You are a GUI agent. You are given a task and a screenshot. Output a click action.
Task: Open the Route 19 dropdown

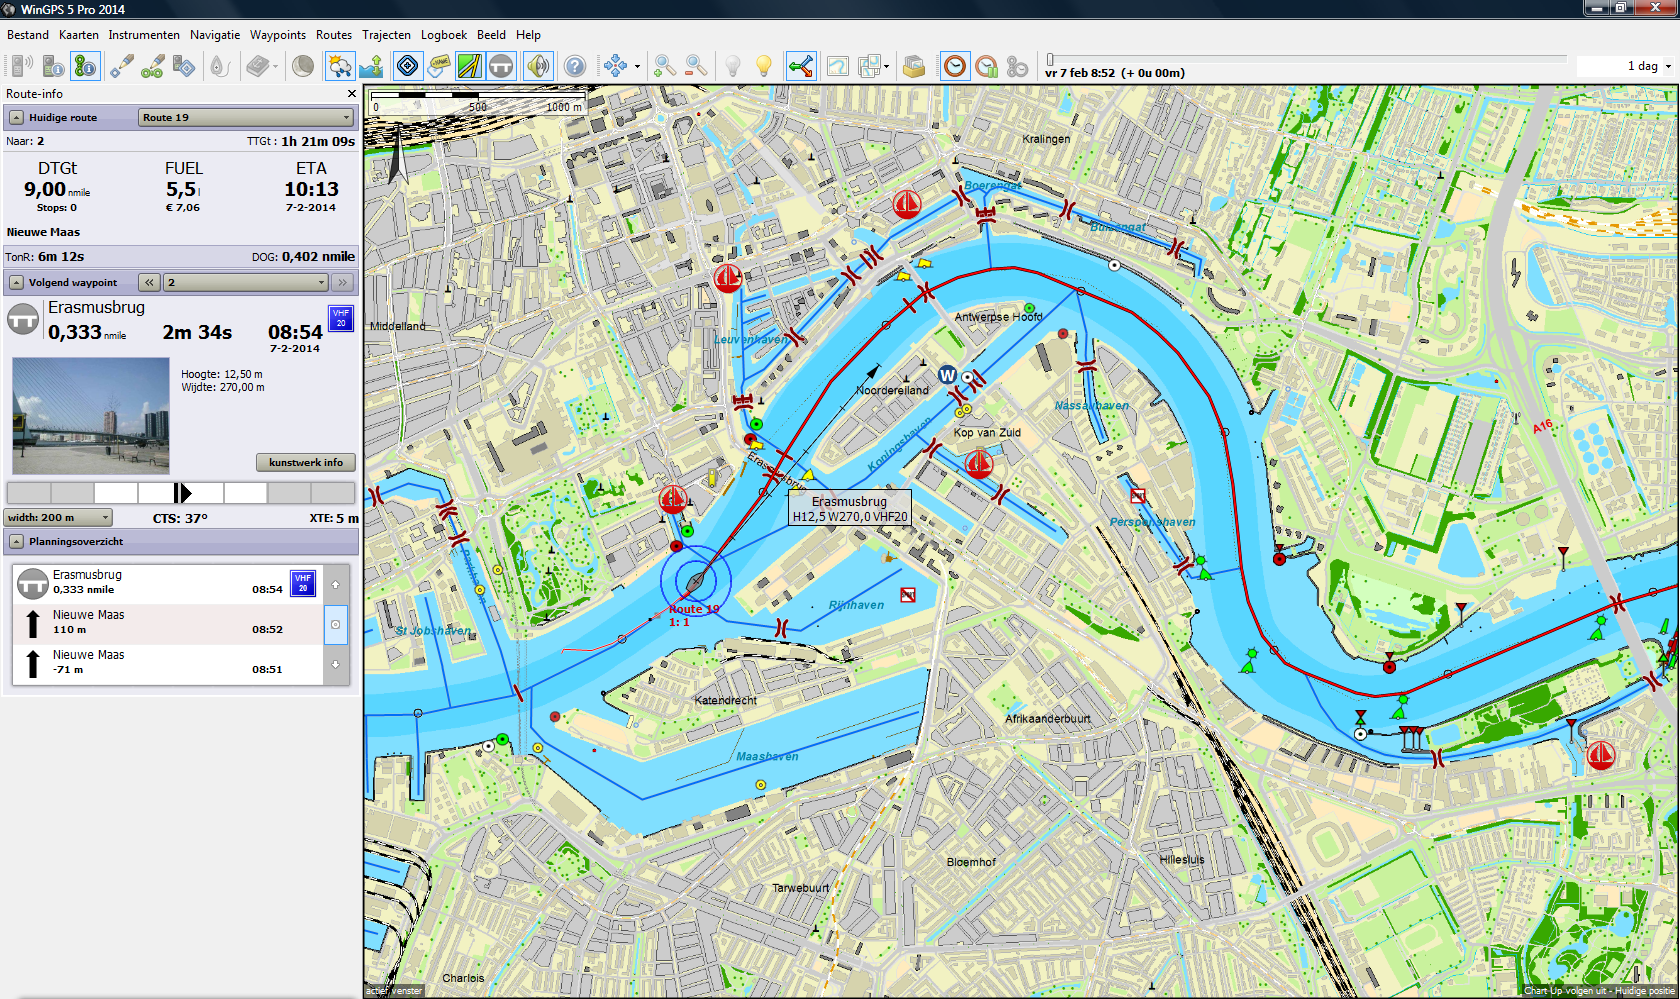[x=246, y=117]
